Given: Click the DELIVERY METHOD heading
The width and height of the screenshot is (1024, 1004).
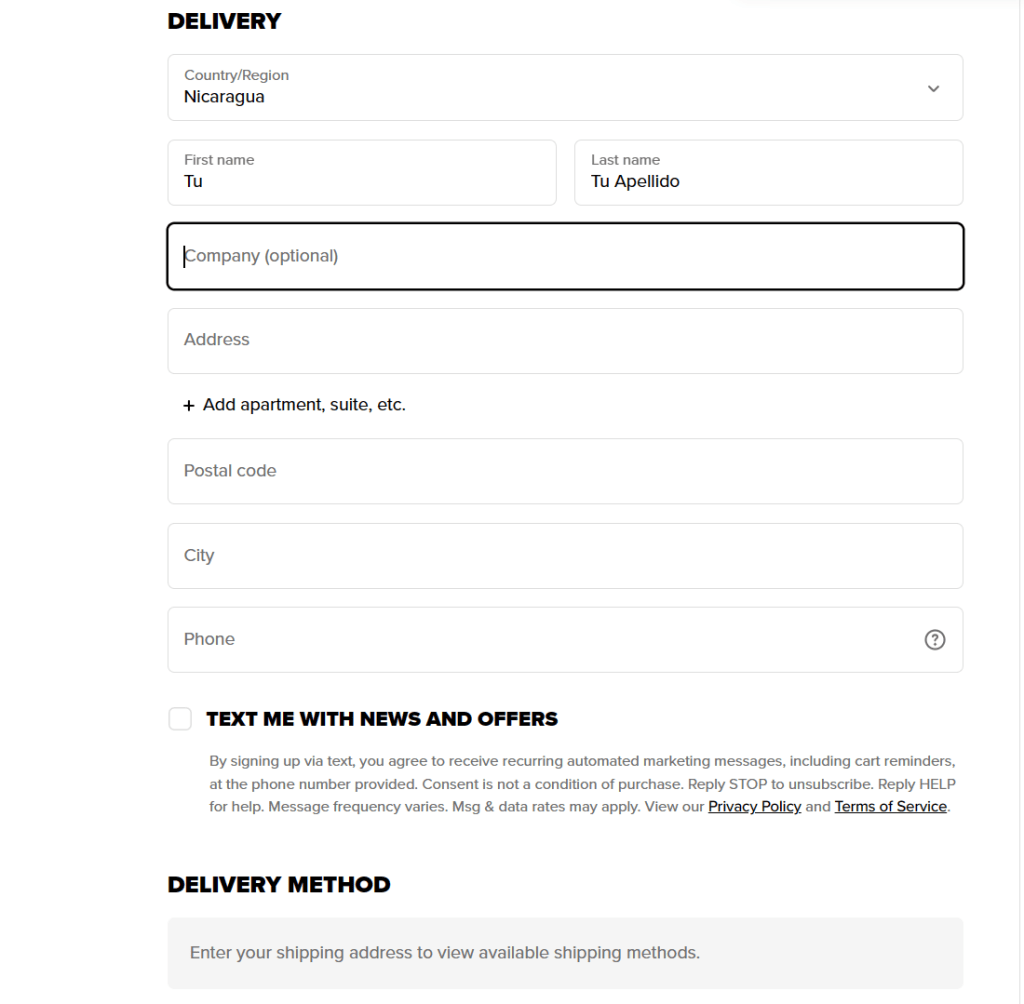Looking at the screenshot, I should [x=279, y=884].
